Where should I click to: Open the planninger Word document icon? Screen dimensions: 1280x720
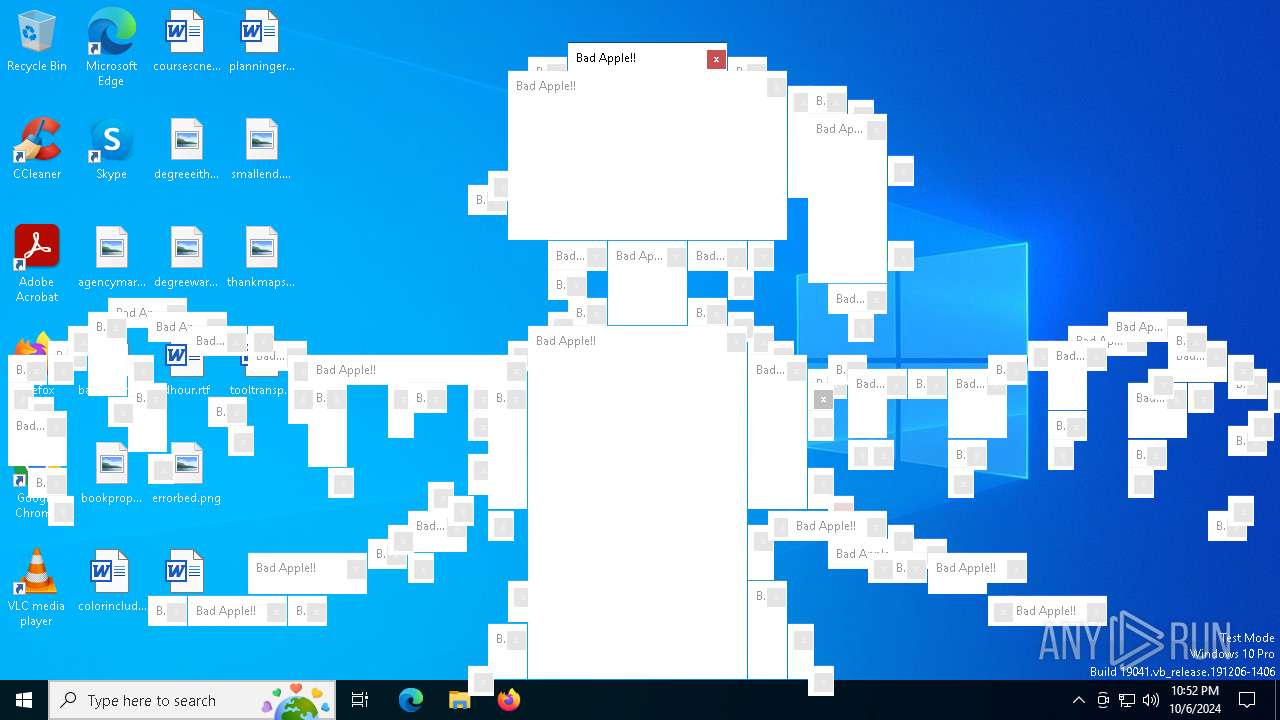[x=261, y=41]
